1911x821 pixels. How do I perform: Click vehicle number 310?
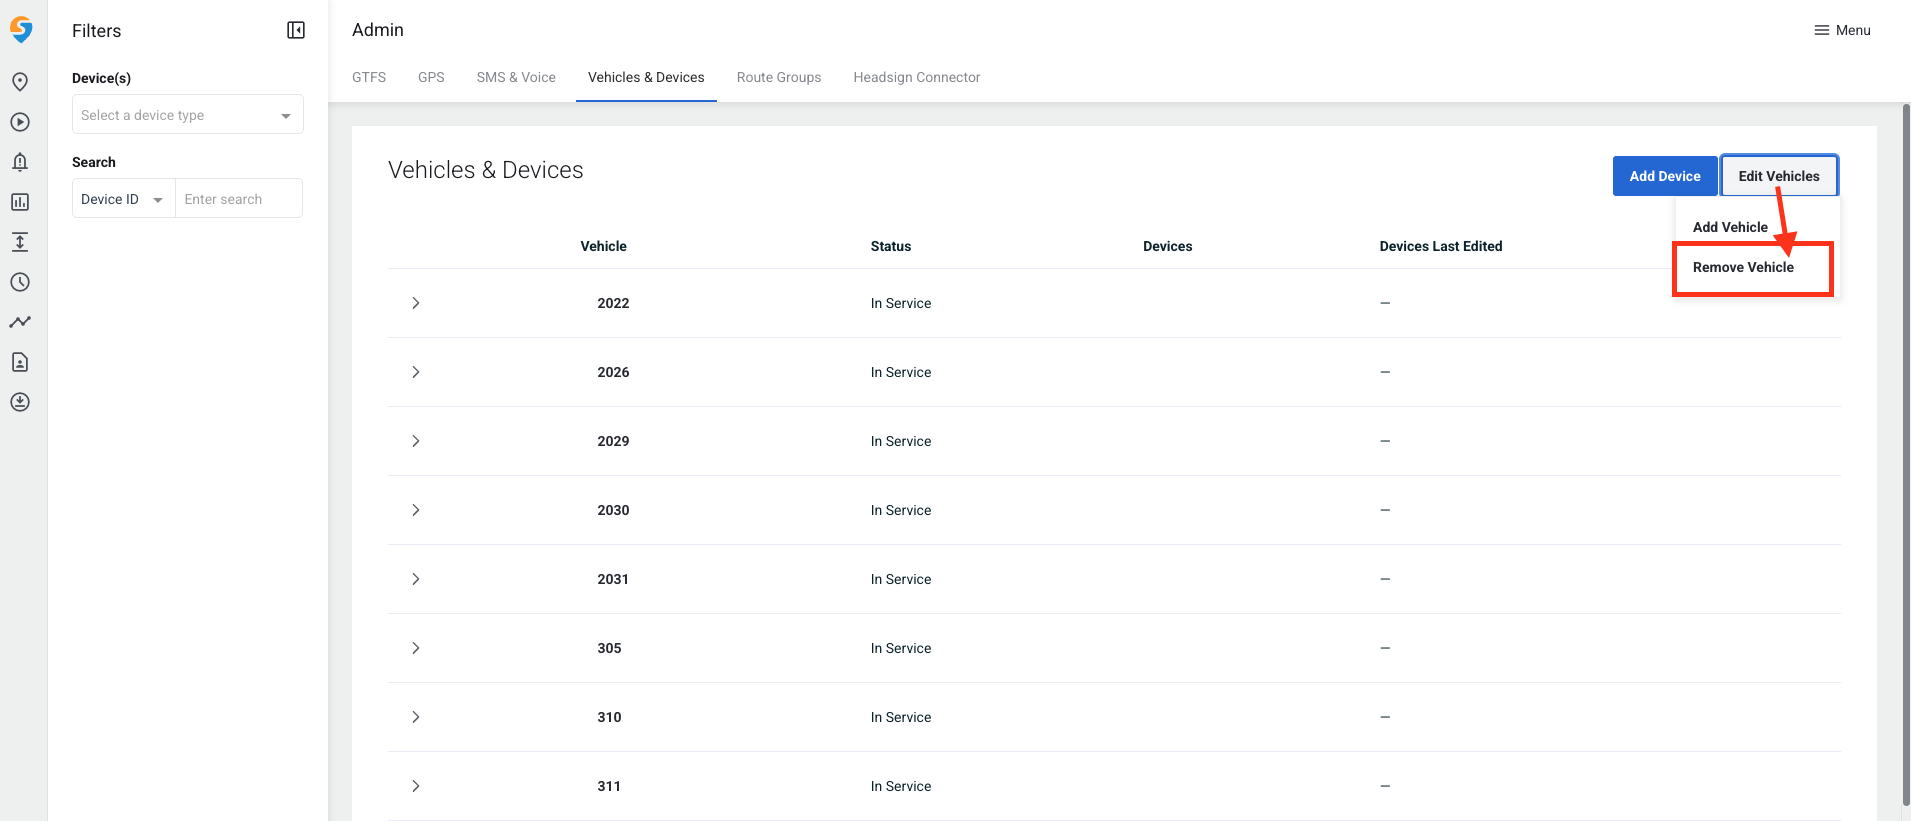[609, 717]
